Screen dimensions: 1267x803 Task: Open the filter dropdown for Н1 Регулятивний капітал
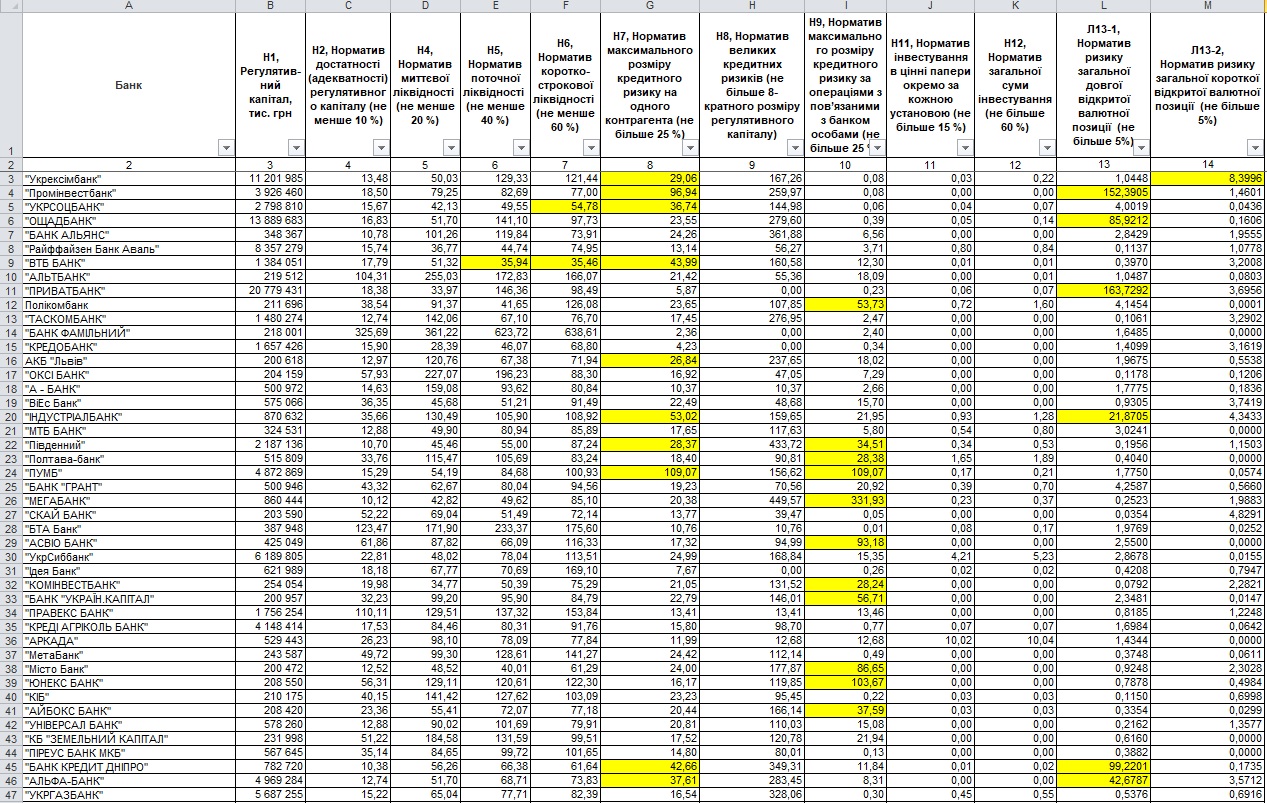coord(295,148)
